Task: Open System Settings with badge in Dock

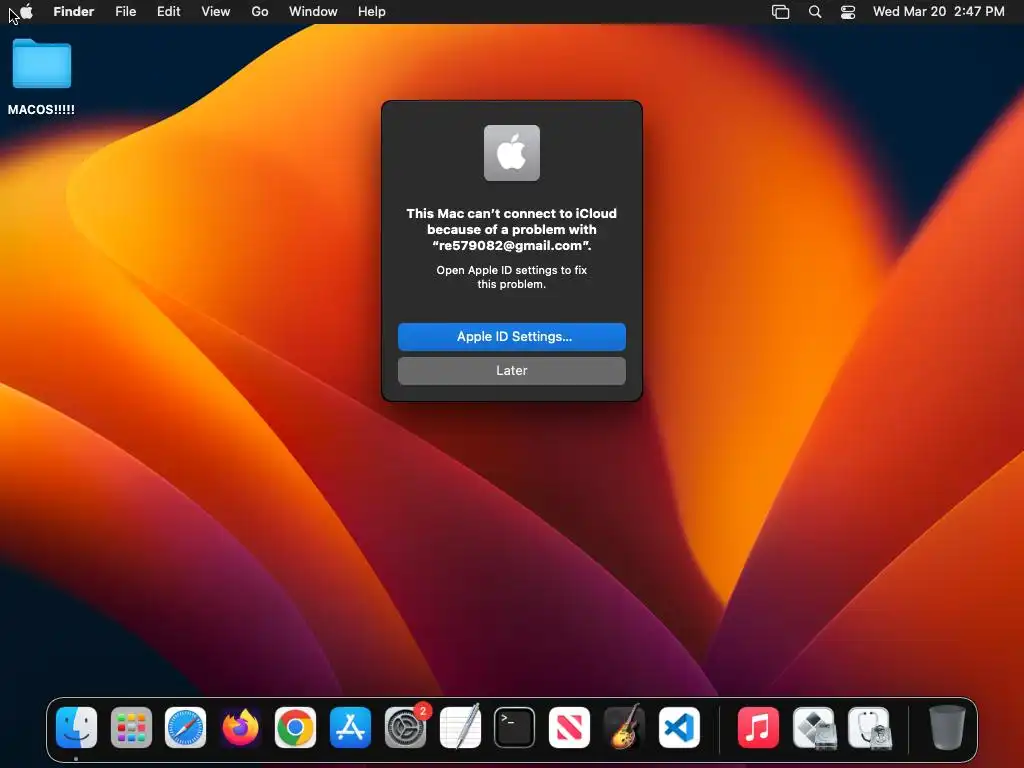Action: (x=406, y=728)
